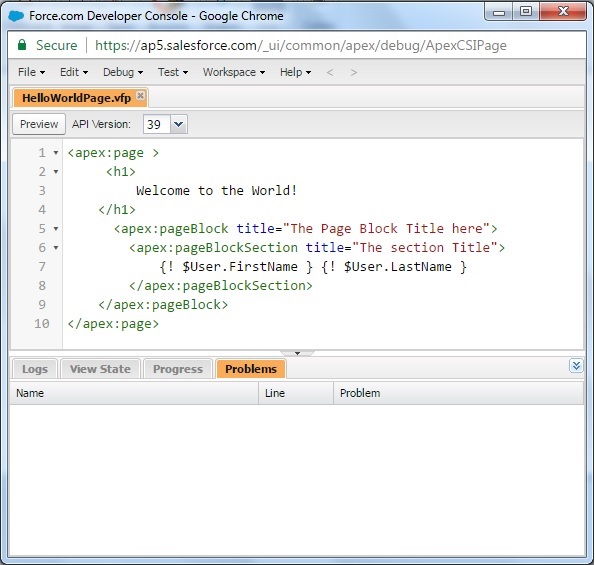Click the closing </apex:page> tag
595x565 pixels.
pyautogui.click(x=113, y=324)
